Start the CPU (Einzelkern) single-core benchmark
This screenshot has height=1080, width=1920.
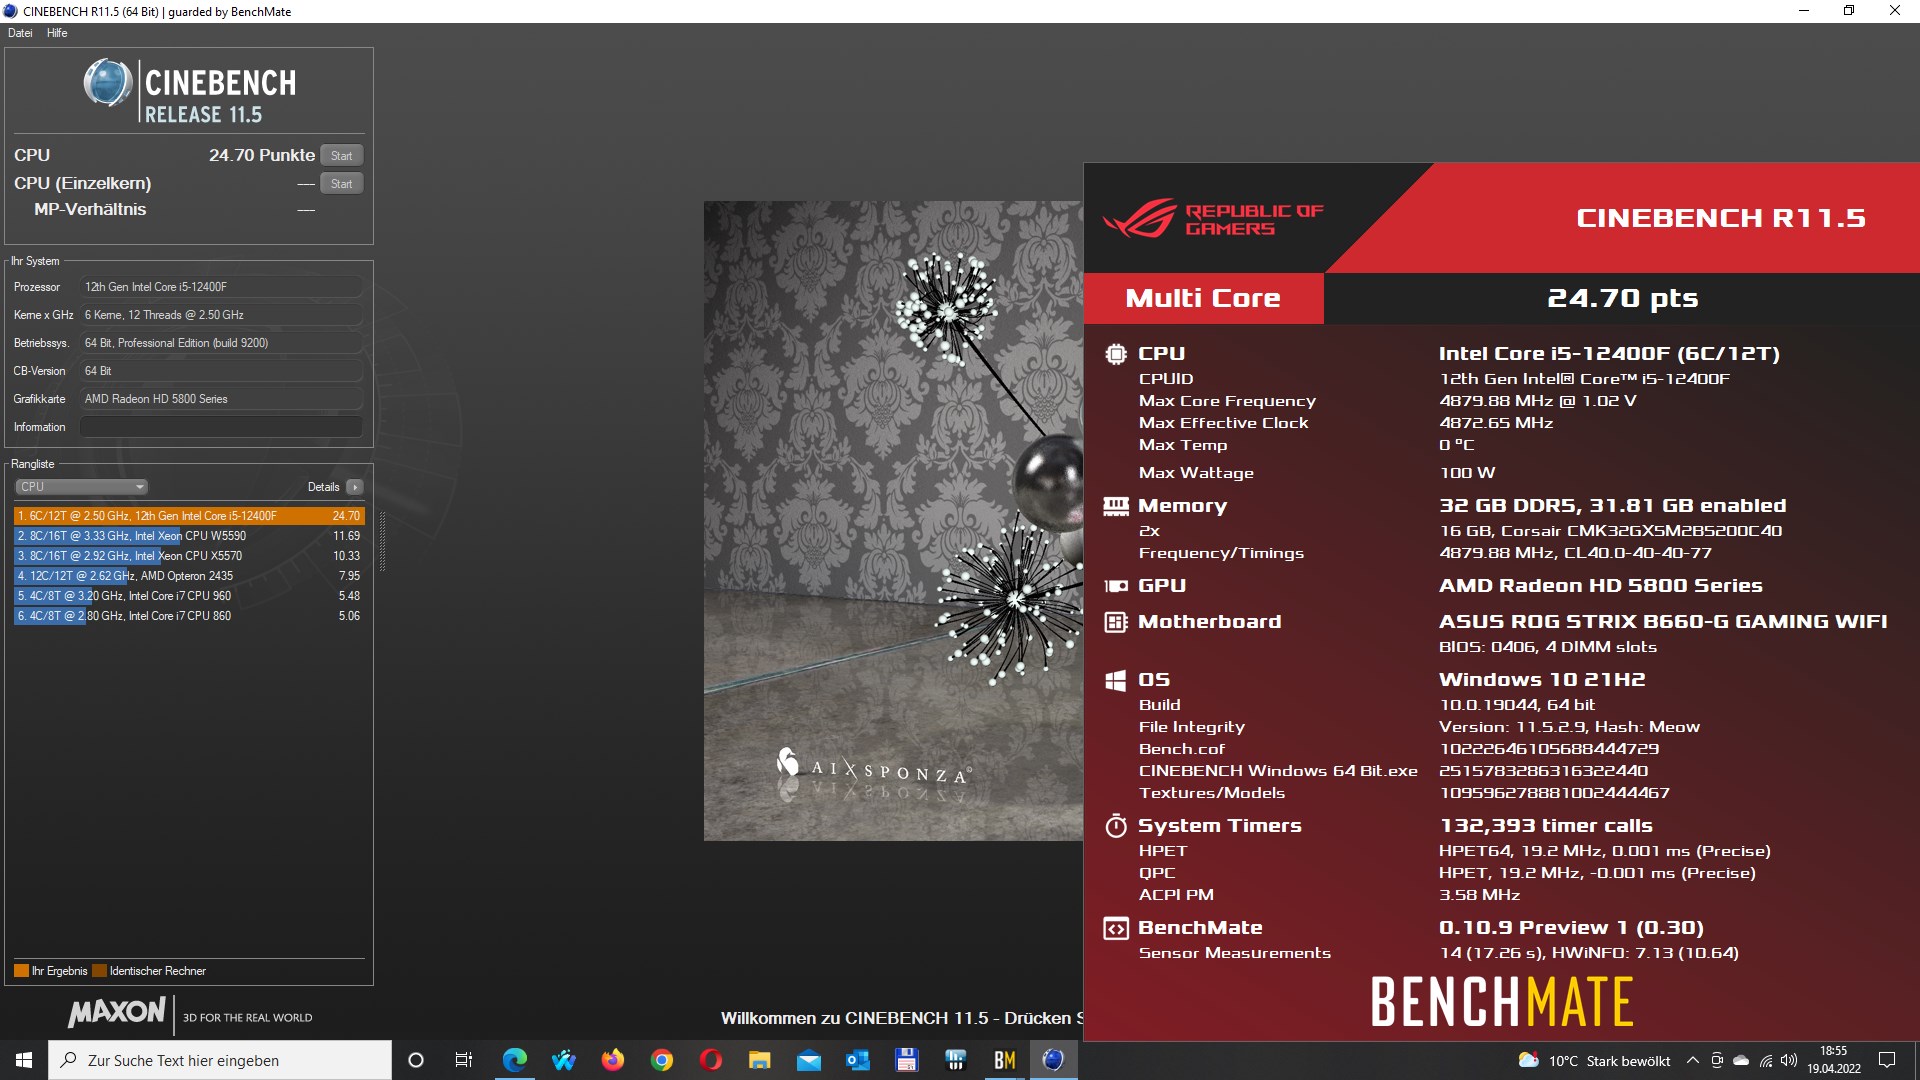coord(341,183)
